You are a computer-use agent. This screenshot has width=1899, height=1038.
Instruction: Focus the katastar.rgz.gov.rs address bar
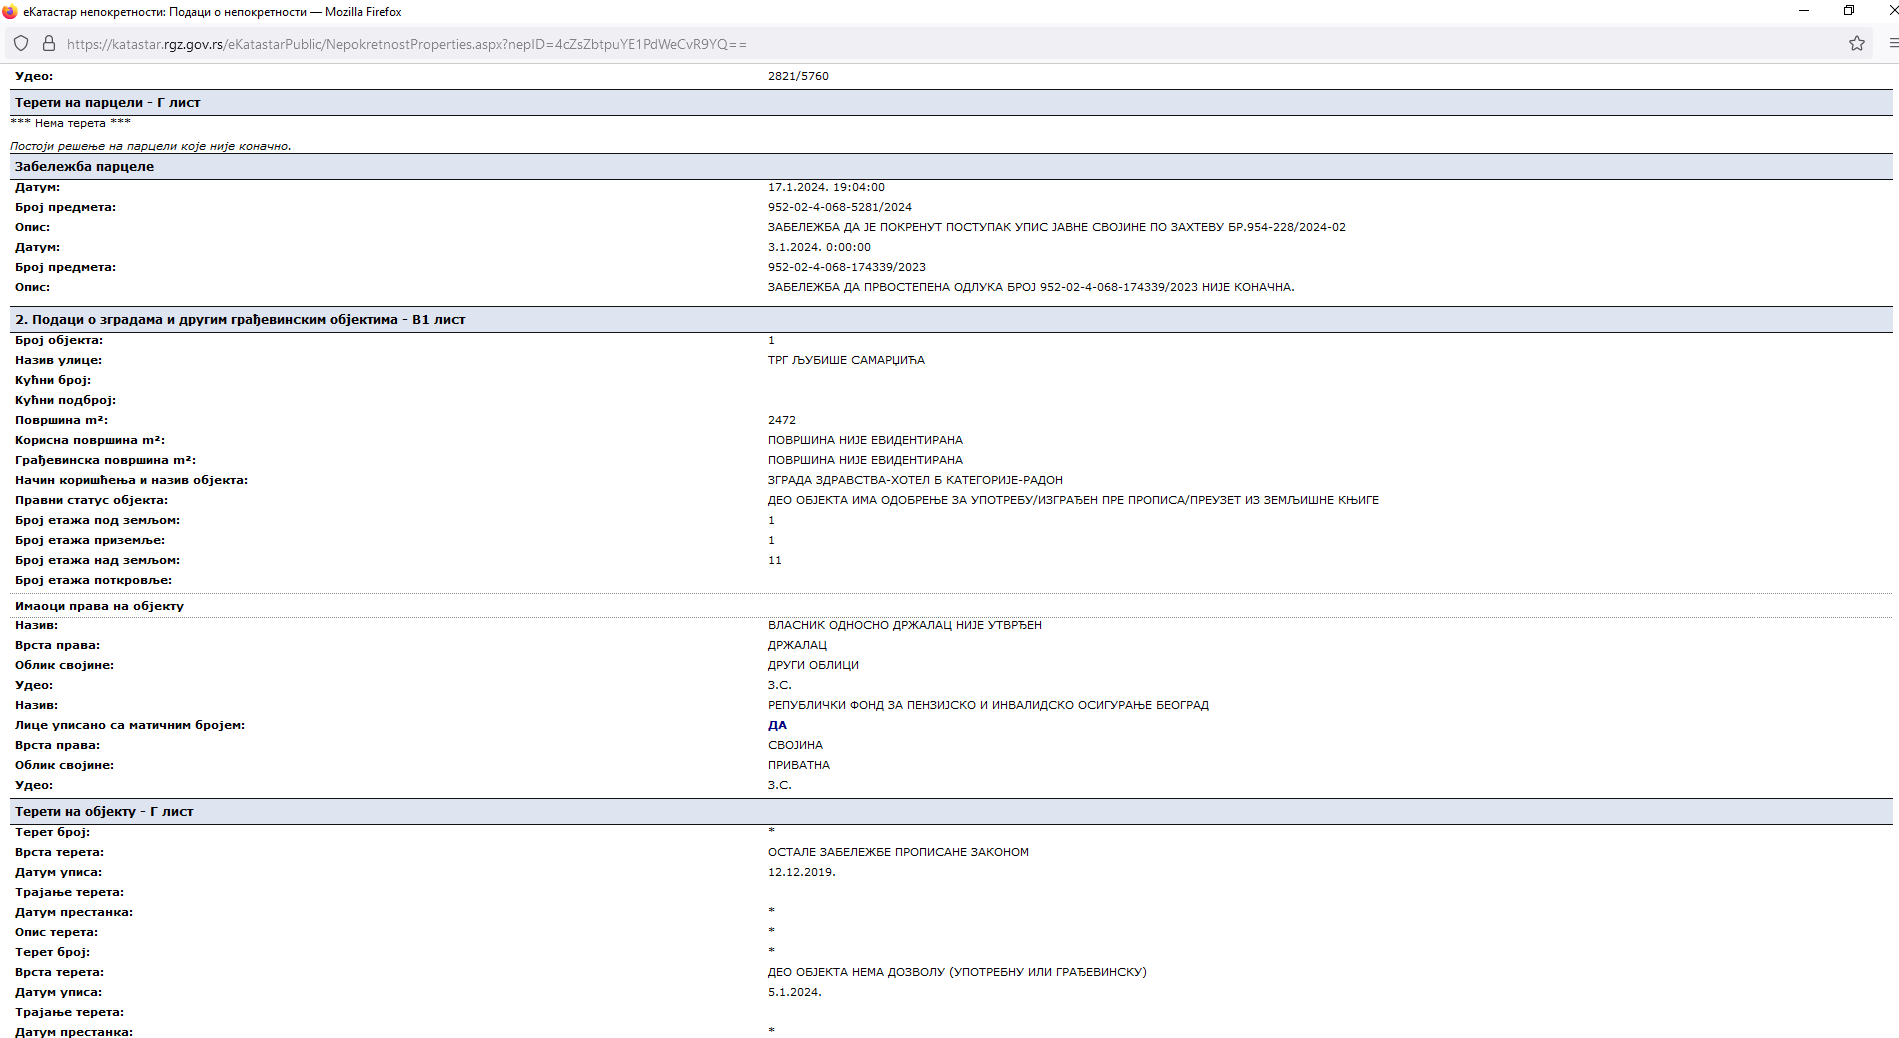click(x=406, y=44)
